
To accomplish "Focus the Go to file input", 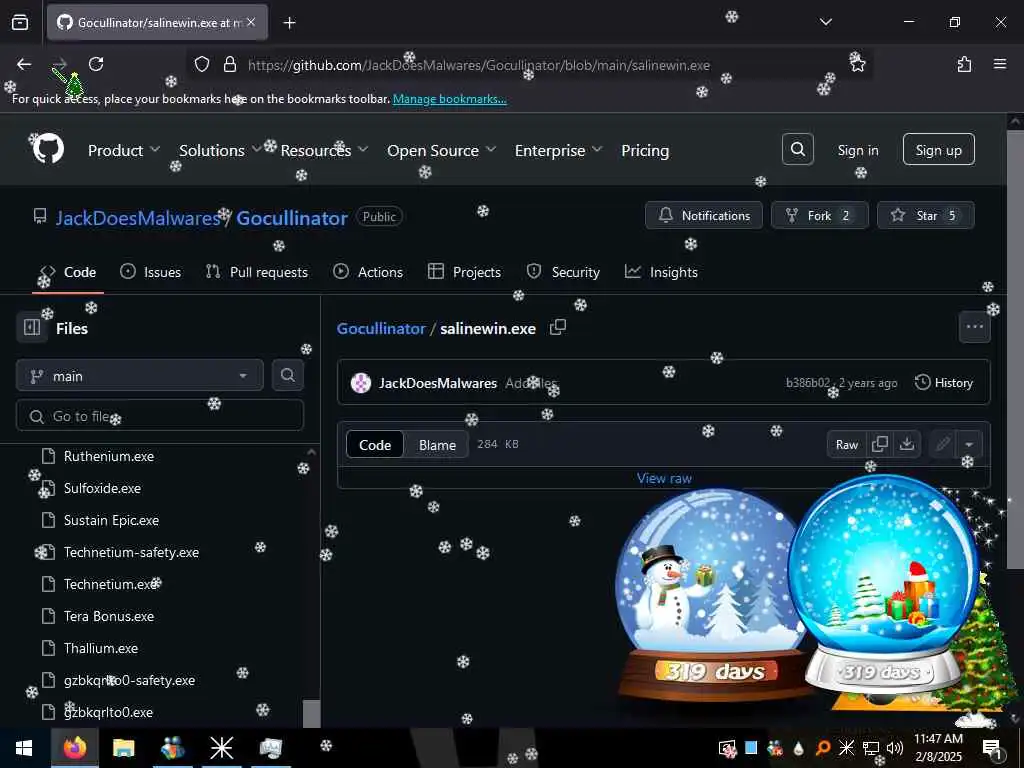I will pos(159,416).
